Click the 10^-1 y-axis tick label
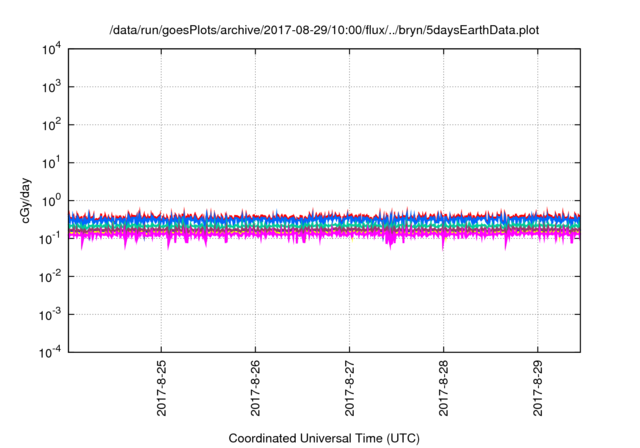This screenshot has width=640, height=448. 51,238
